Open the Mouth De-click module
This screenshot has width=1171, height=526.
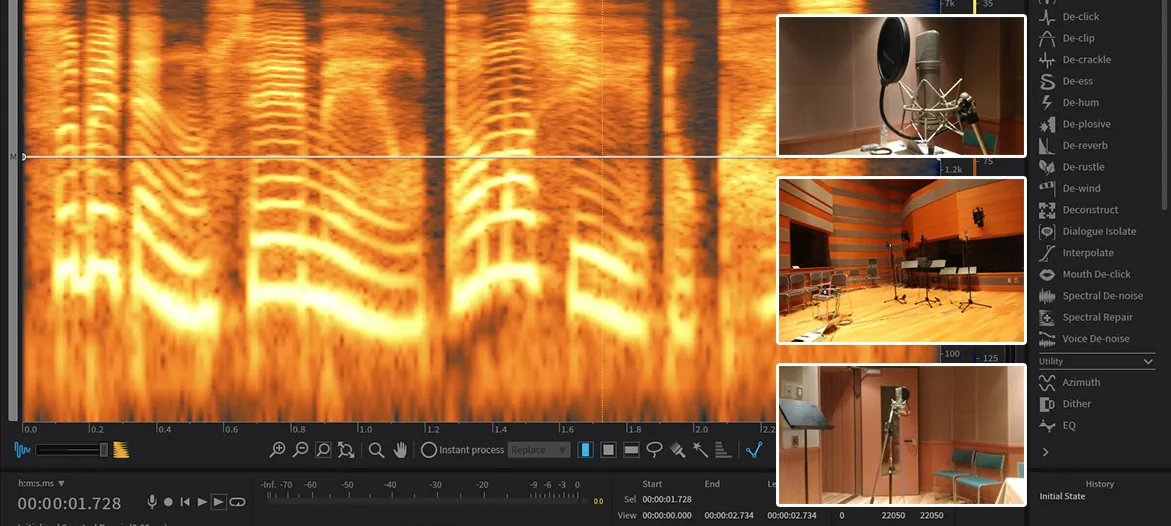[1084, 274]
